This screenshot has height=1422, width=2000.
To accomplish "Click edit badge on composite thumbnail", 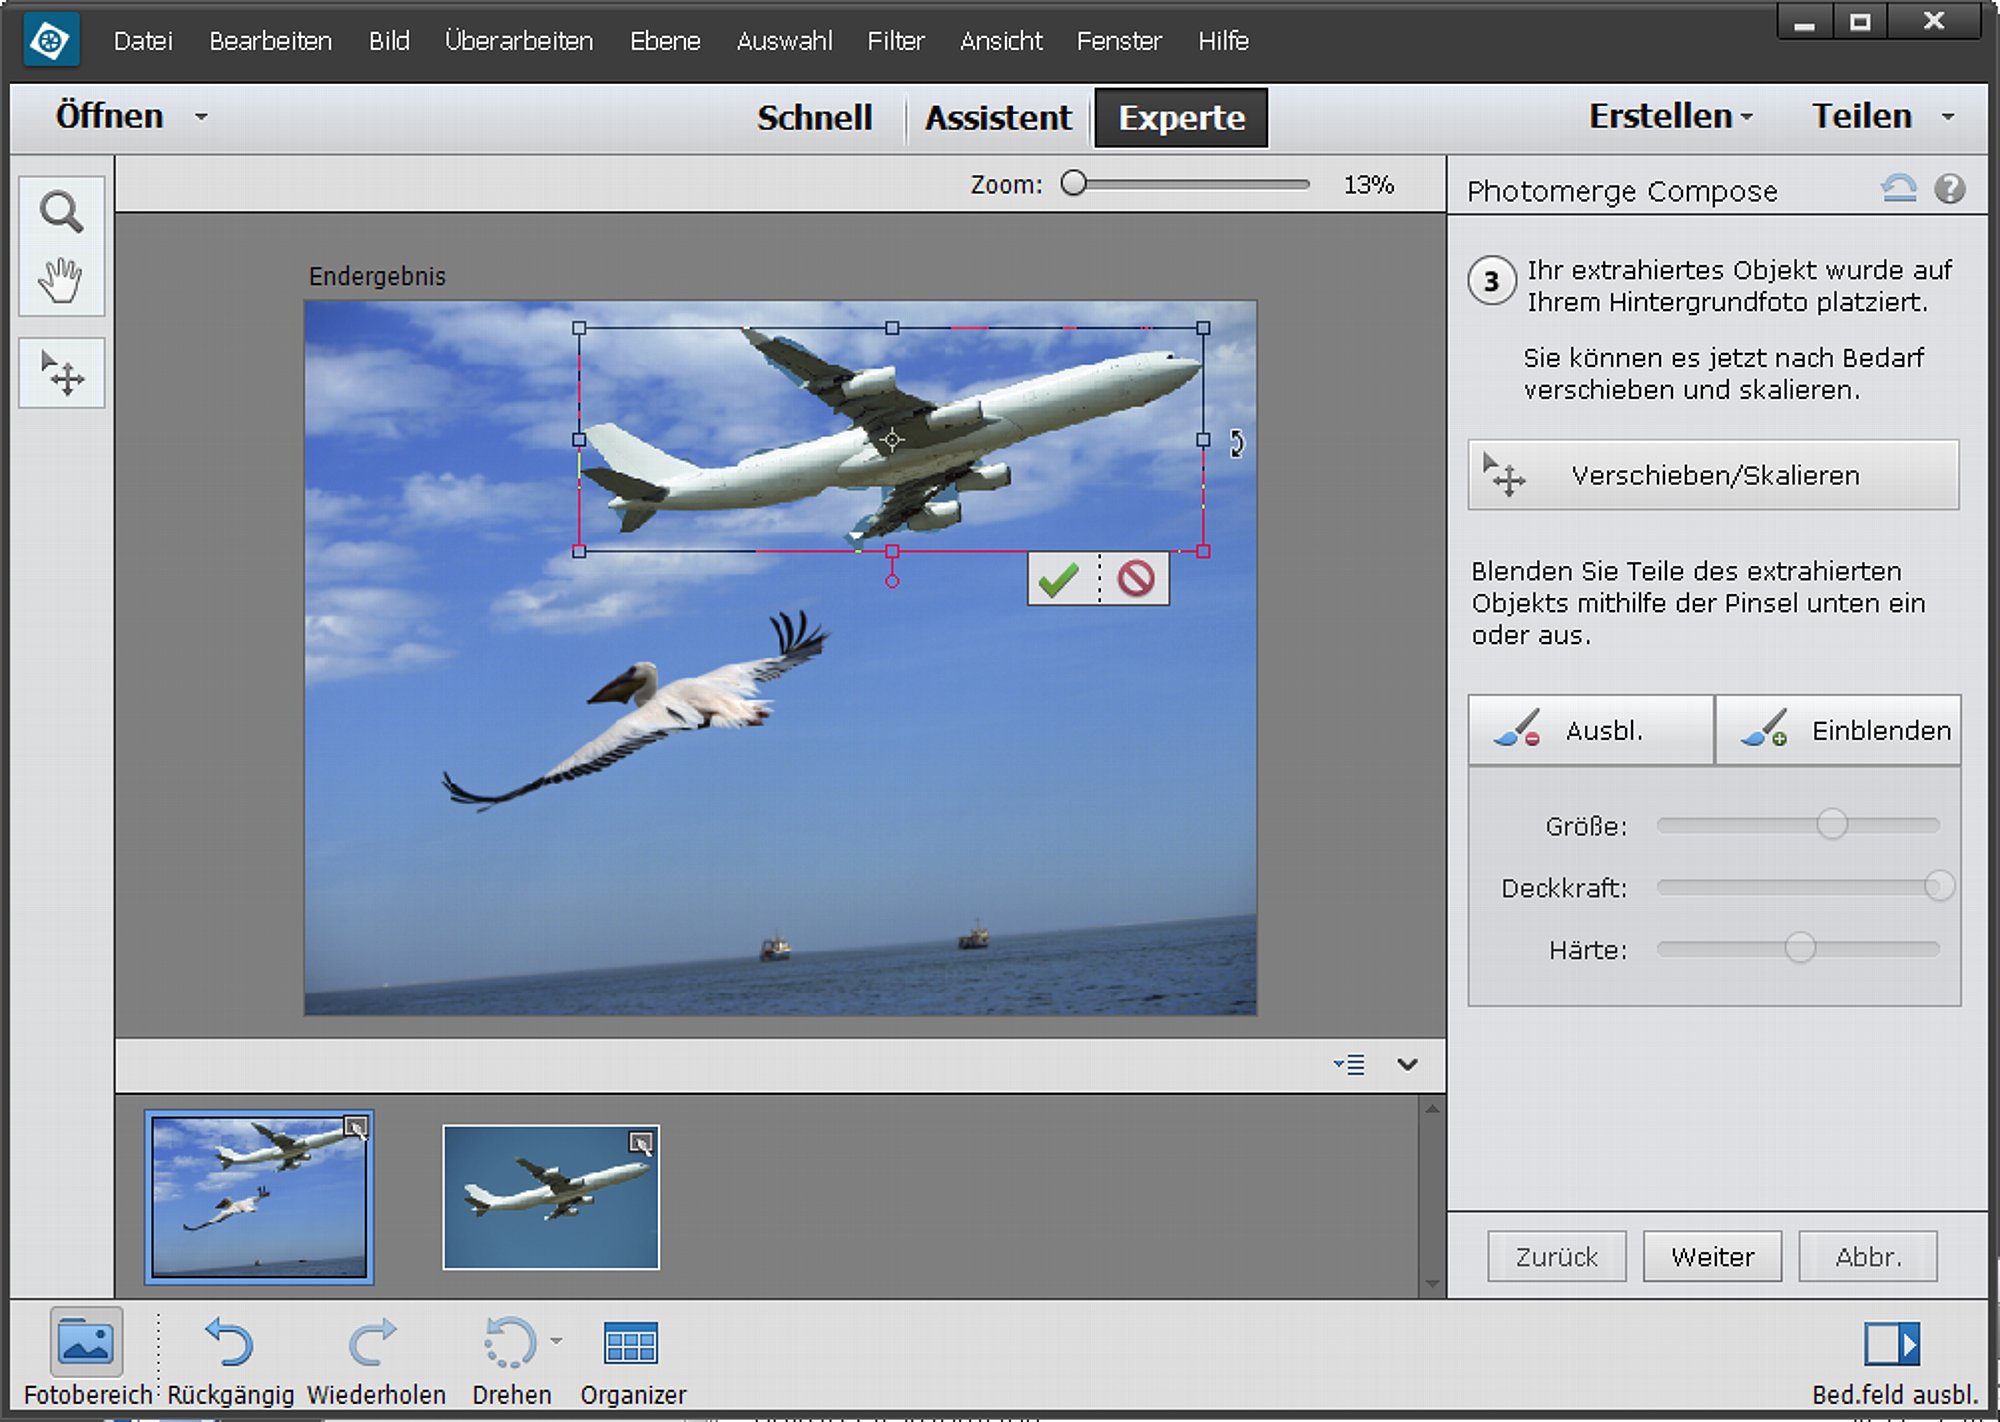I will (355, 1128).
